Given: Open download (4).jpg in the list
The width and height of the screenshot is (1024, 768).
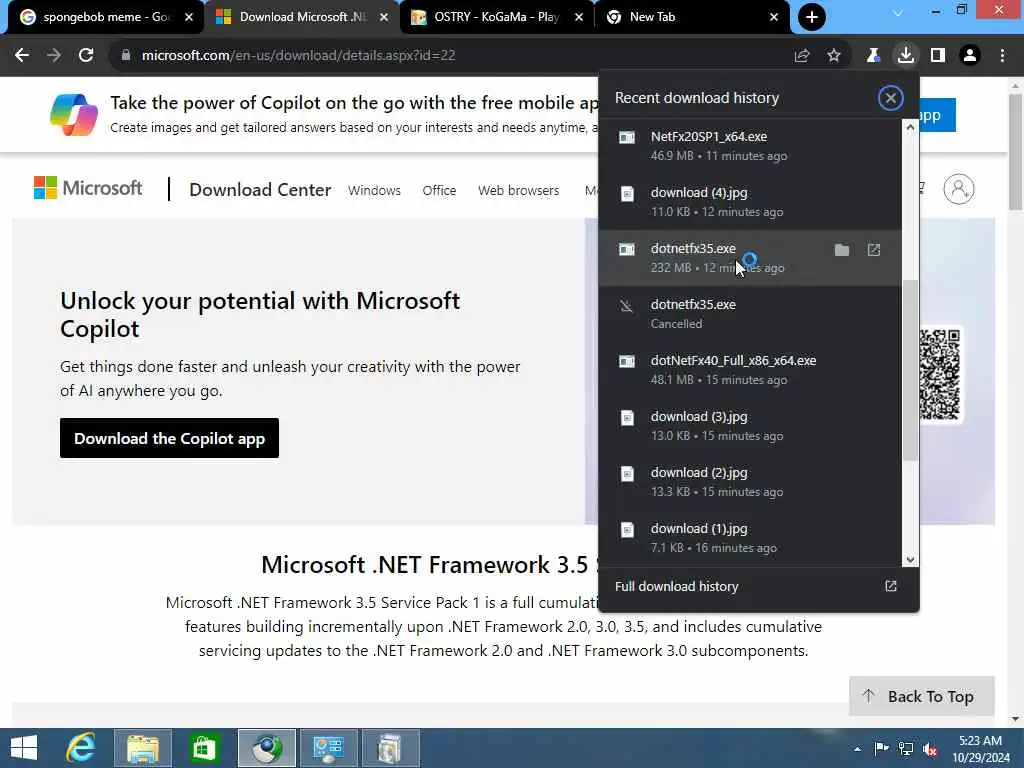Looking at the screenshot, I should (x=750, y=202).
